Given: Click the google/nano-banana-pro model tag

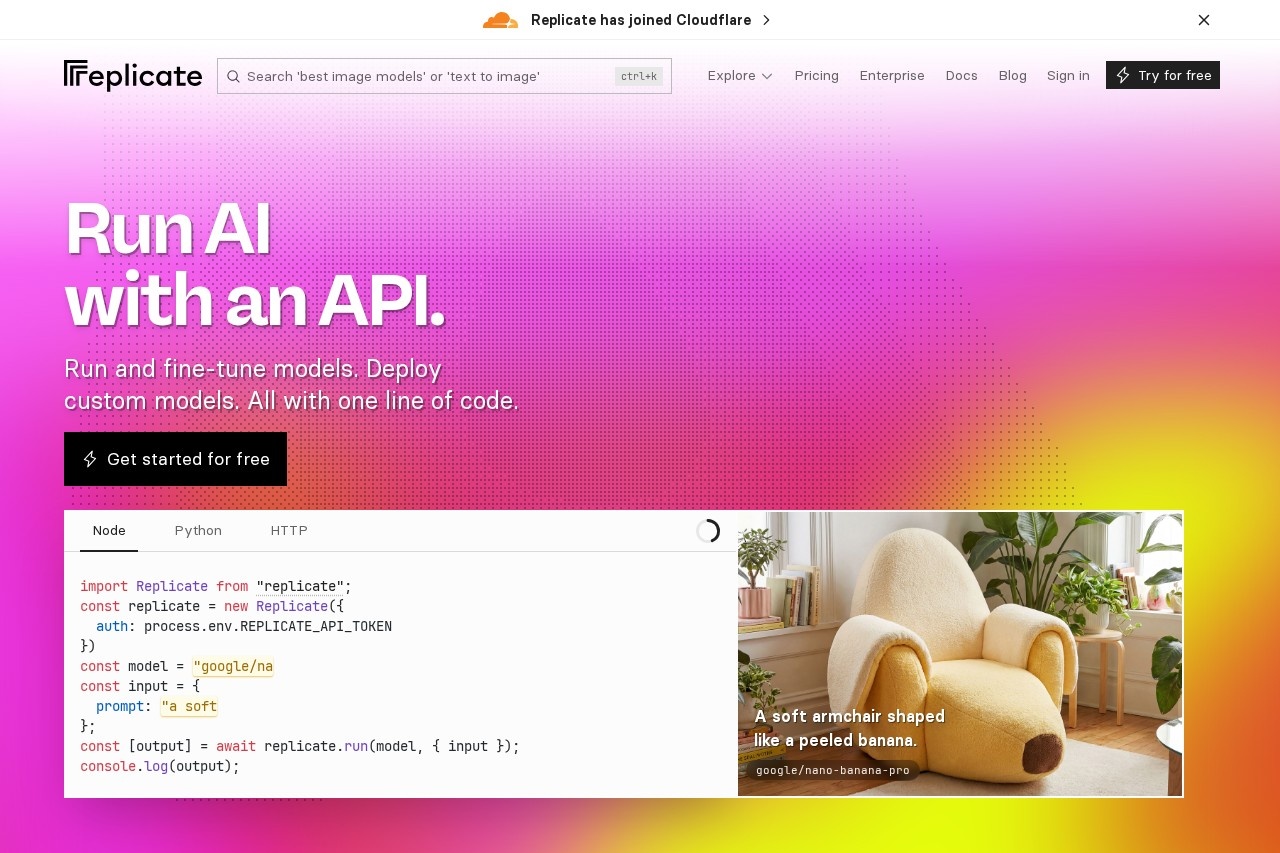Looking at the screenshot, I should click(832, 770).
